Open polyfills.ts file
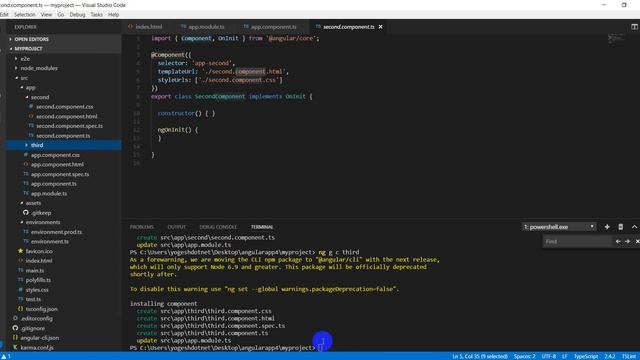Image resolution: width=640 pixels, height=360 pixels. click(x=38, y=280)
